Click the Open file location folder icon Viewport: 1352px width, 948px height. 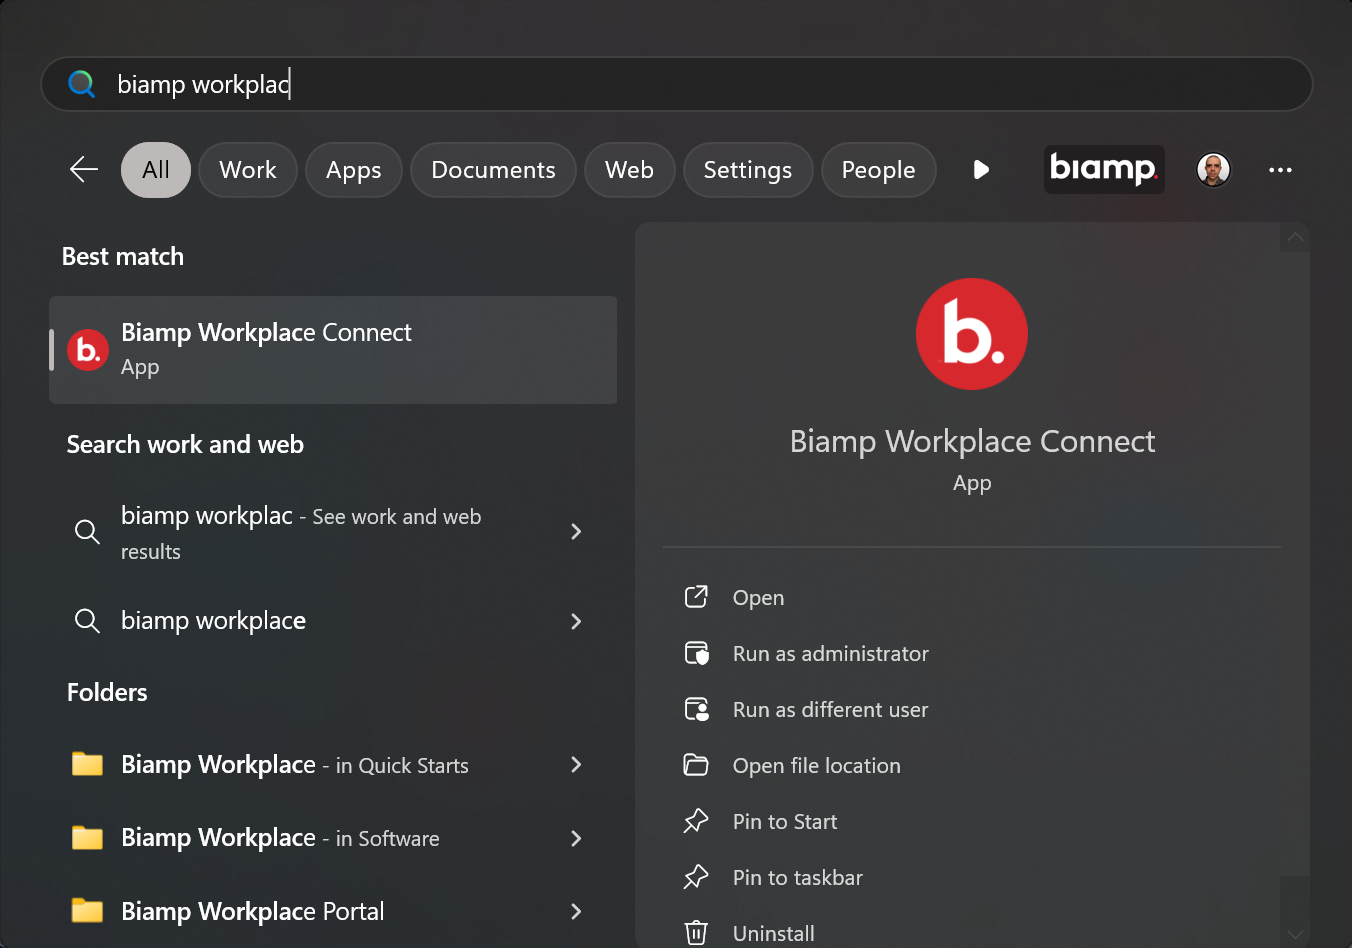click(696, 764)
